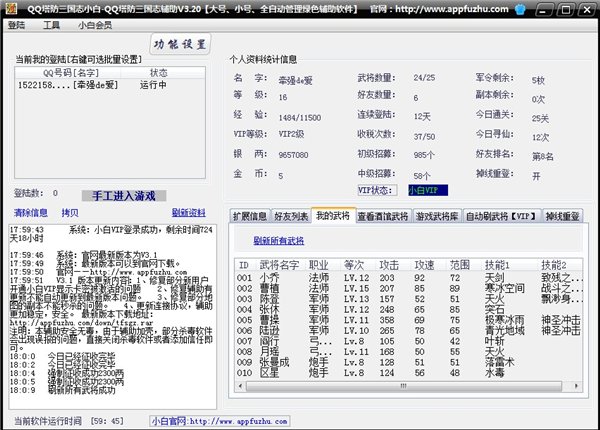The width and height of the screenshot is (600, 430).
Task: Click the 清除信息 link
Action: click(31, 213)
